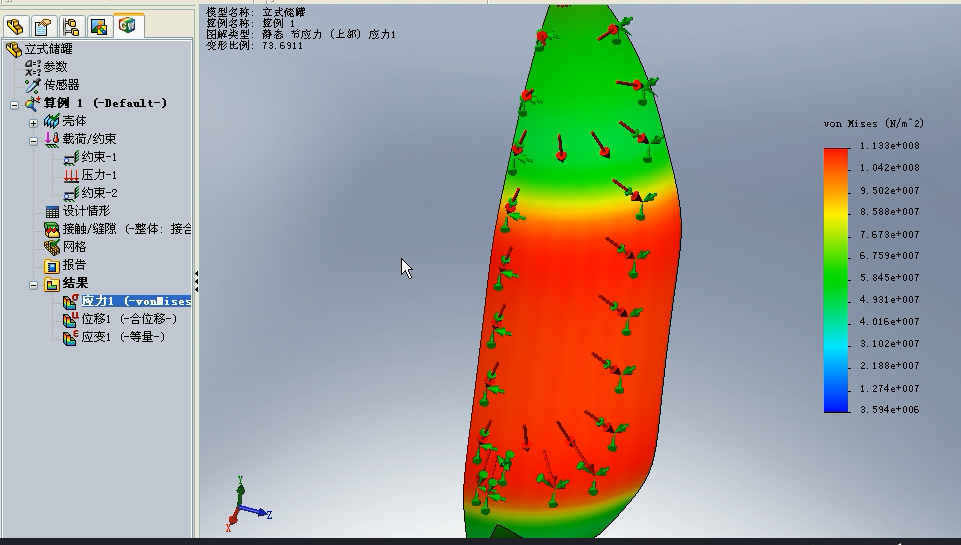Click the legend value 7.673e+007

pyautogui.click(x=889, y=234)
